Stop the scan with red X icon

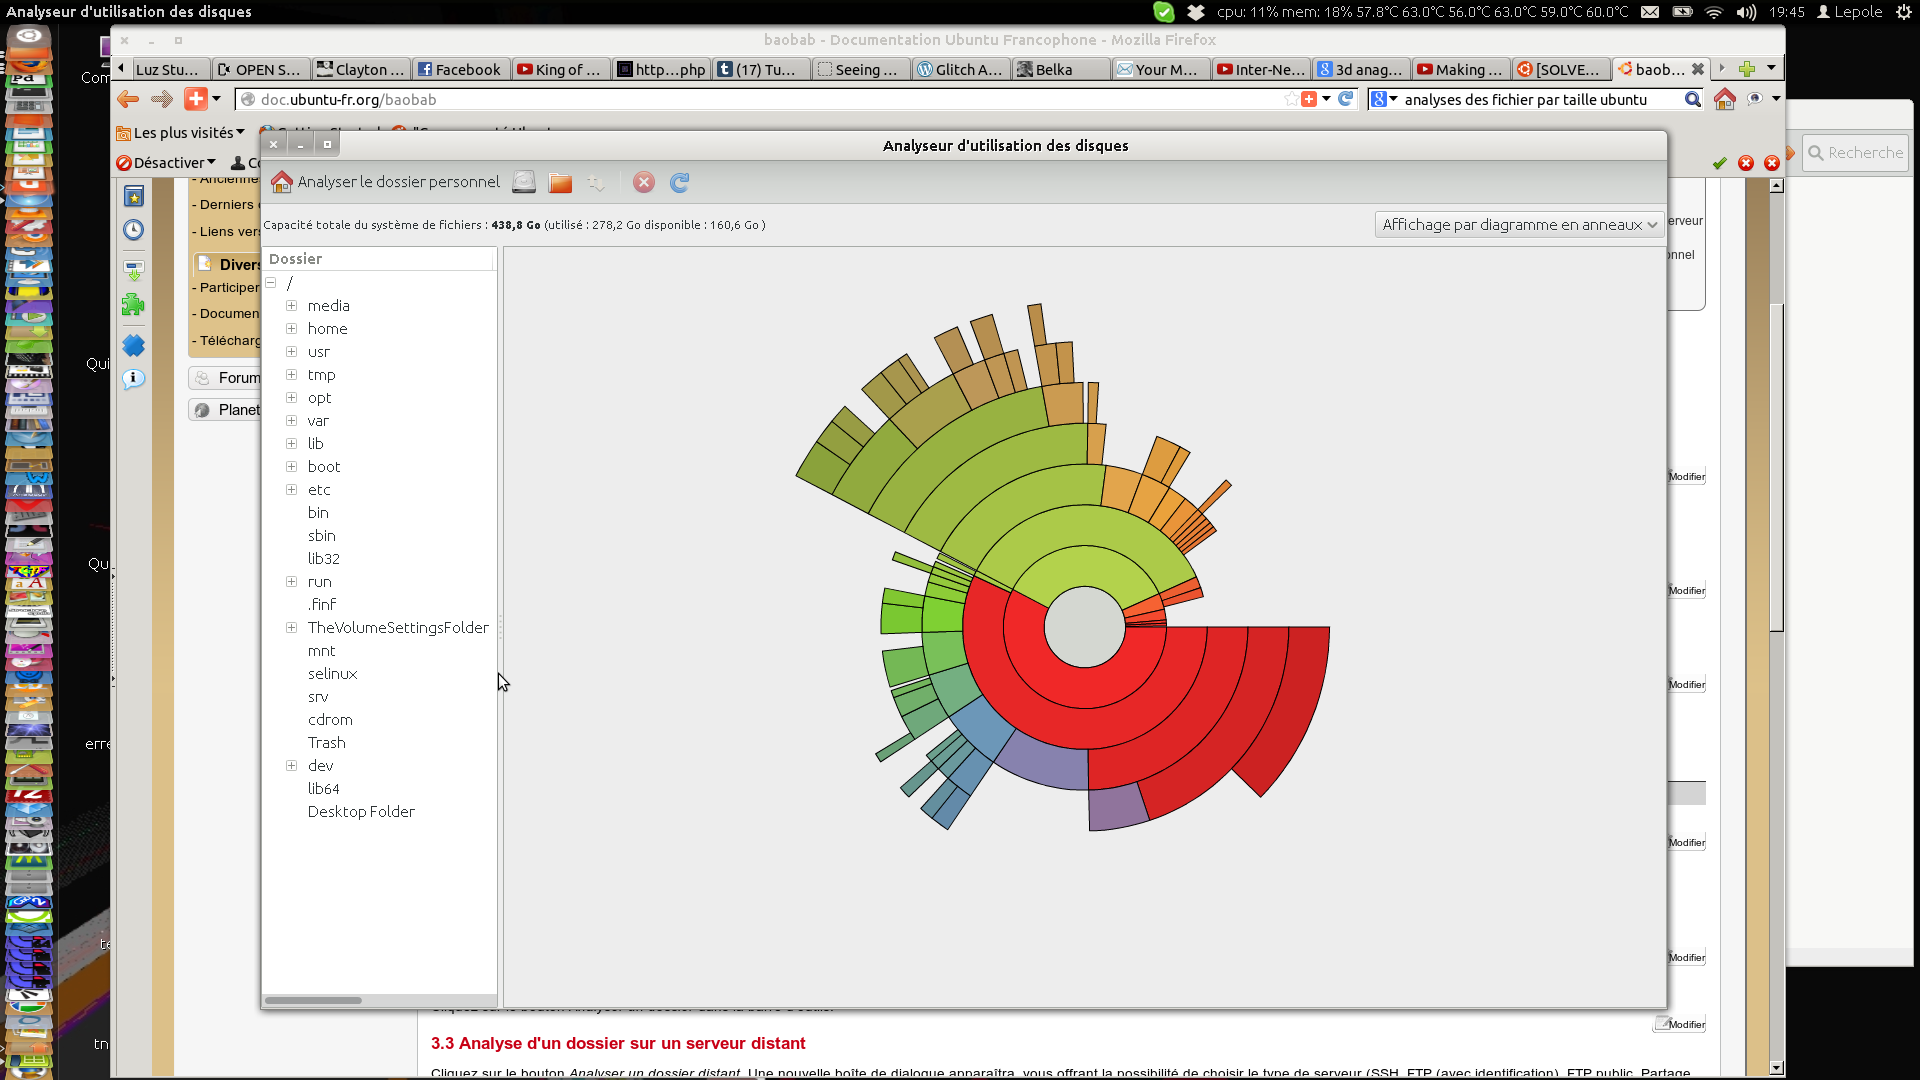644,182
